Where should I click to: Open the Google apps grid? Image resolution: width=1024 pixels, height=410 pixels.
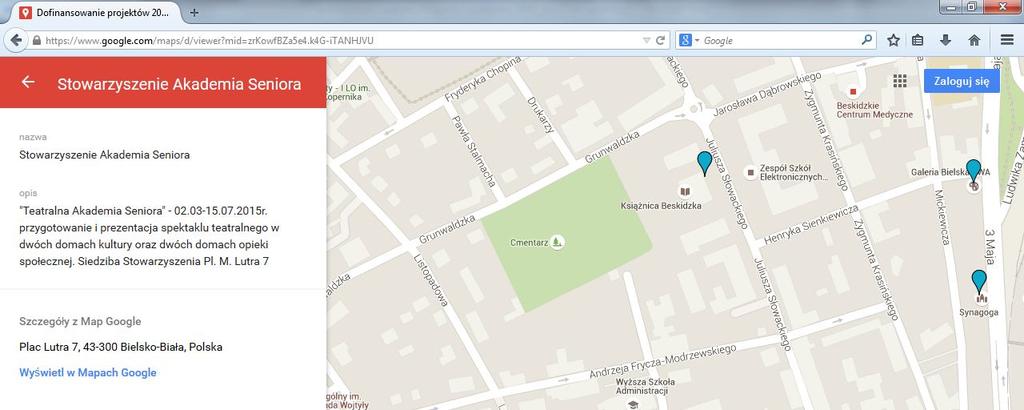900,81
